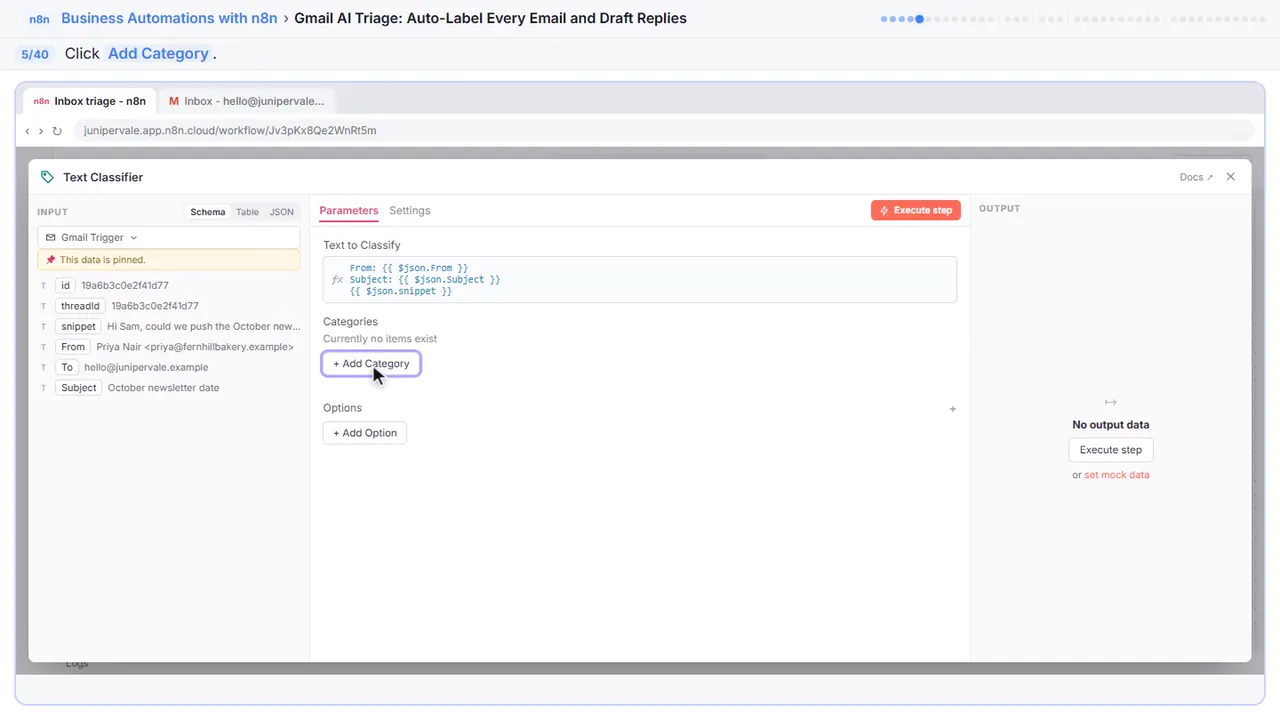Click the Add Category button
The width and height of the screenshot is (1280, 720).
tap(371, 364)
